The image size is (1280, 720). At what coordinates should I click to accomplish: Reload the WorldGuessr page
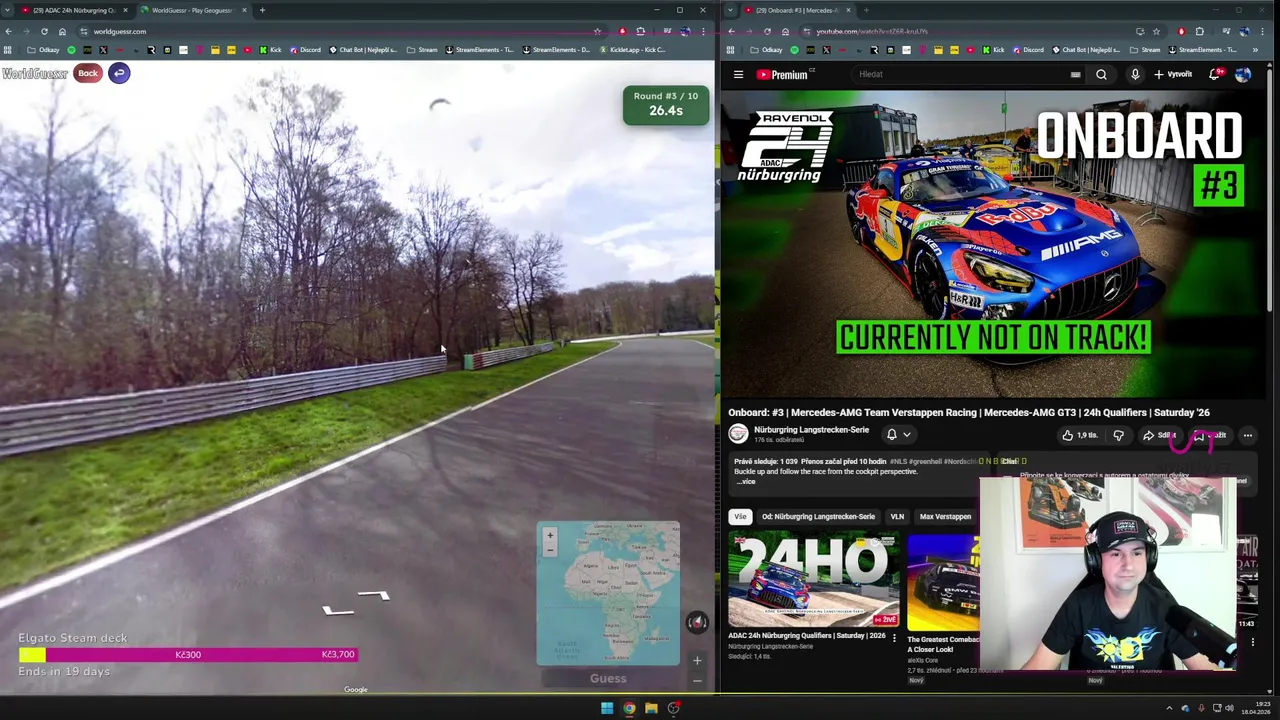44,31
